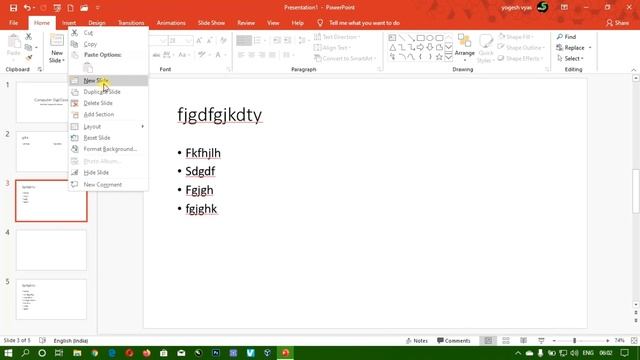Switch to Normal view in status bar
This screenshot has width=640, height=360.
click(488, 340)
